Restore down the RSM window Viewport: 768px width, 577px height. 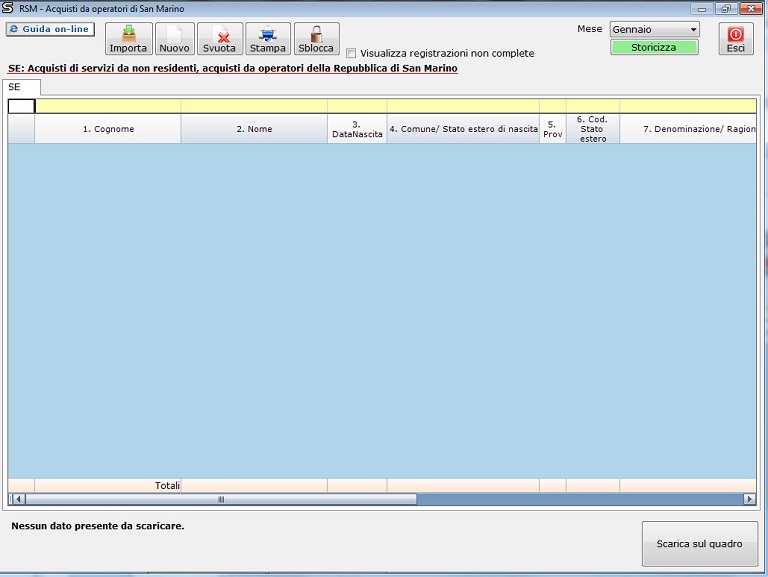[x=726, y=8]
